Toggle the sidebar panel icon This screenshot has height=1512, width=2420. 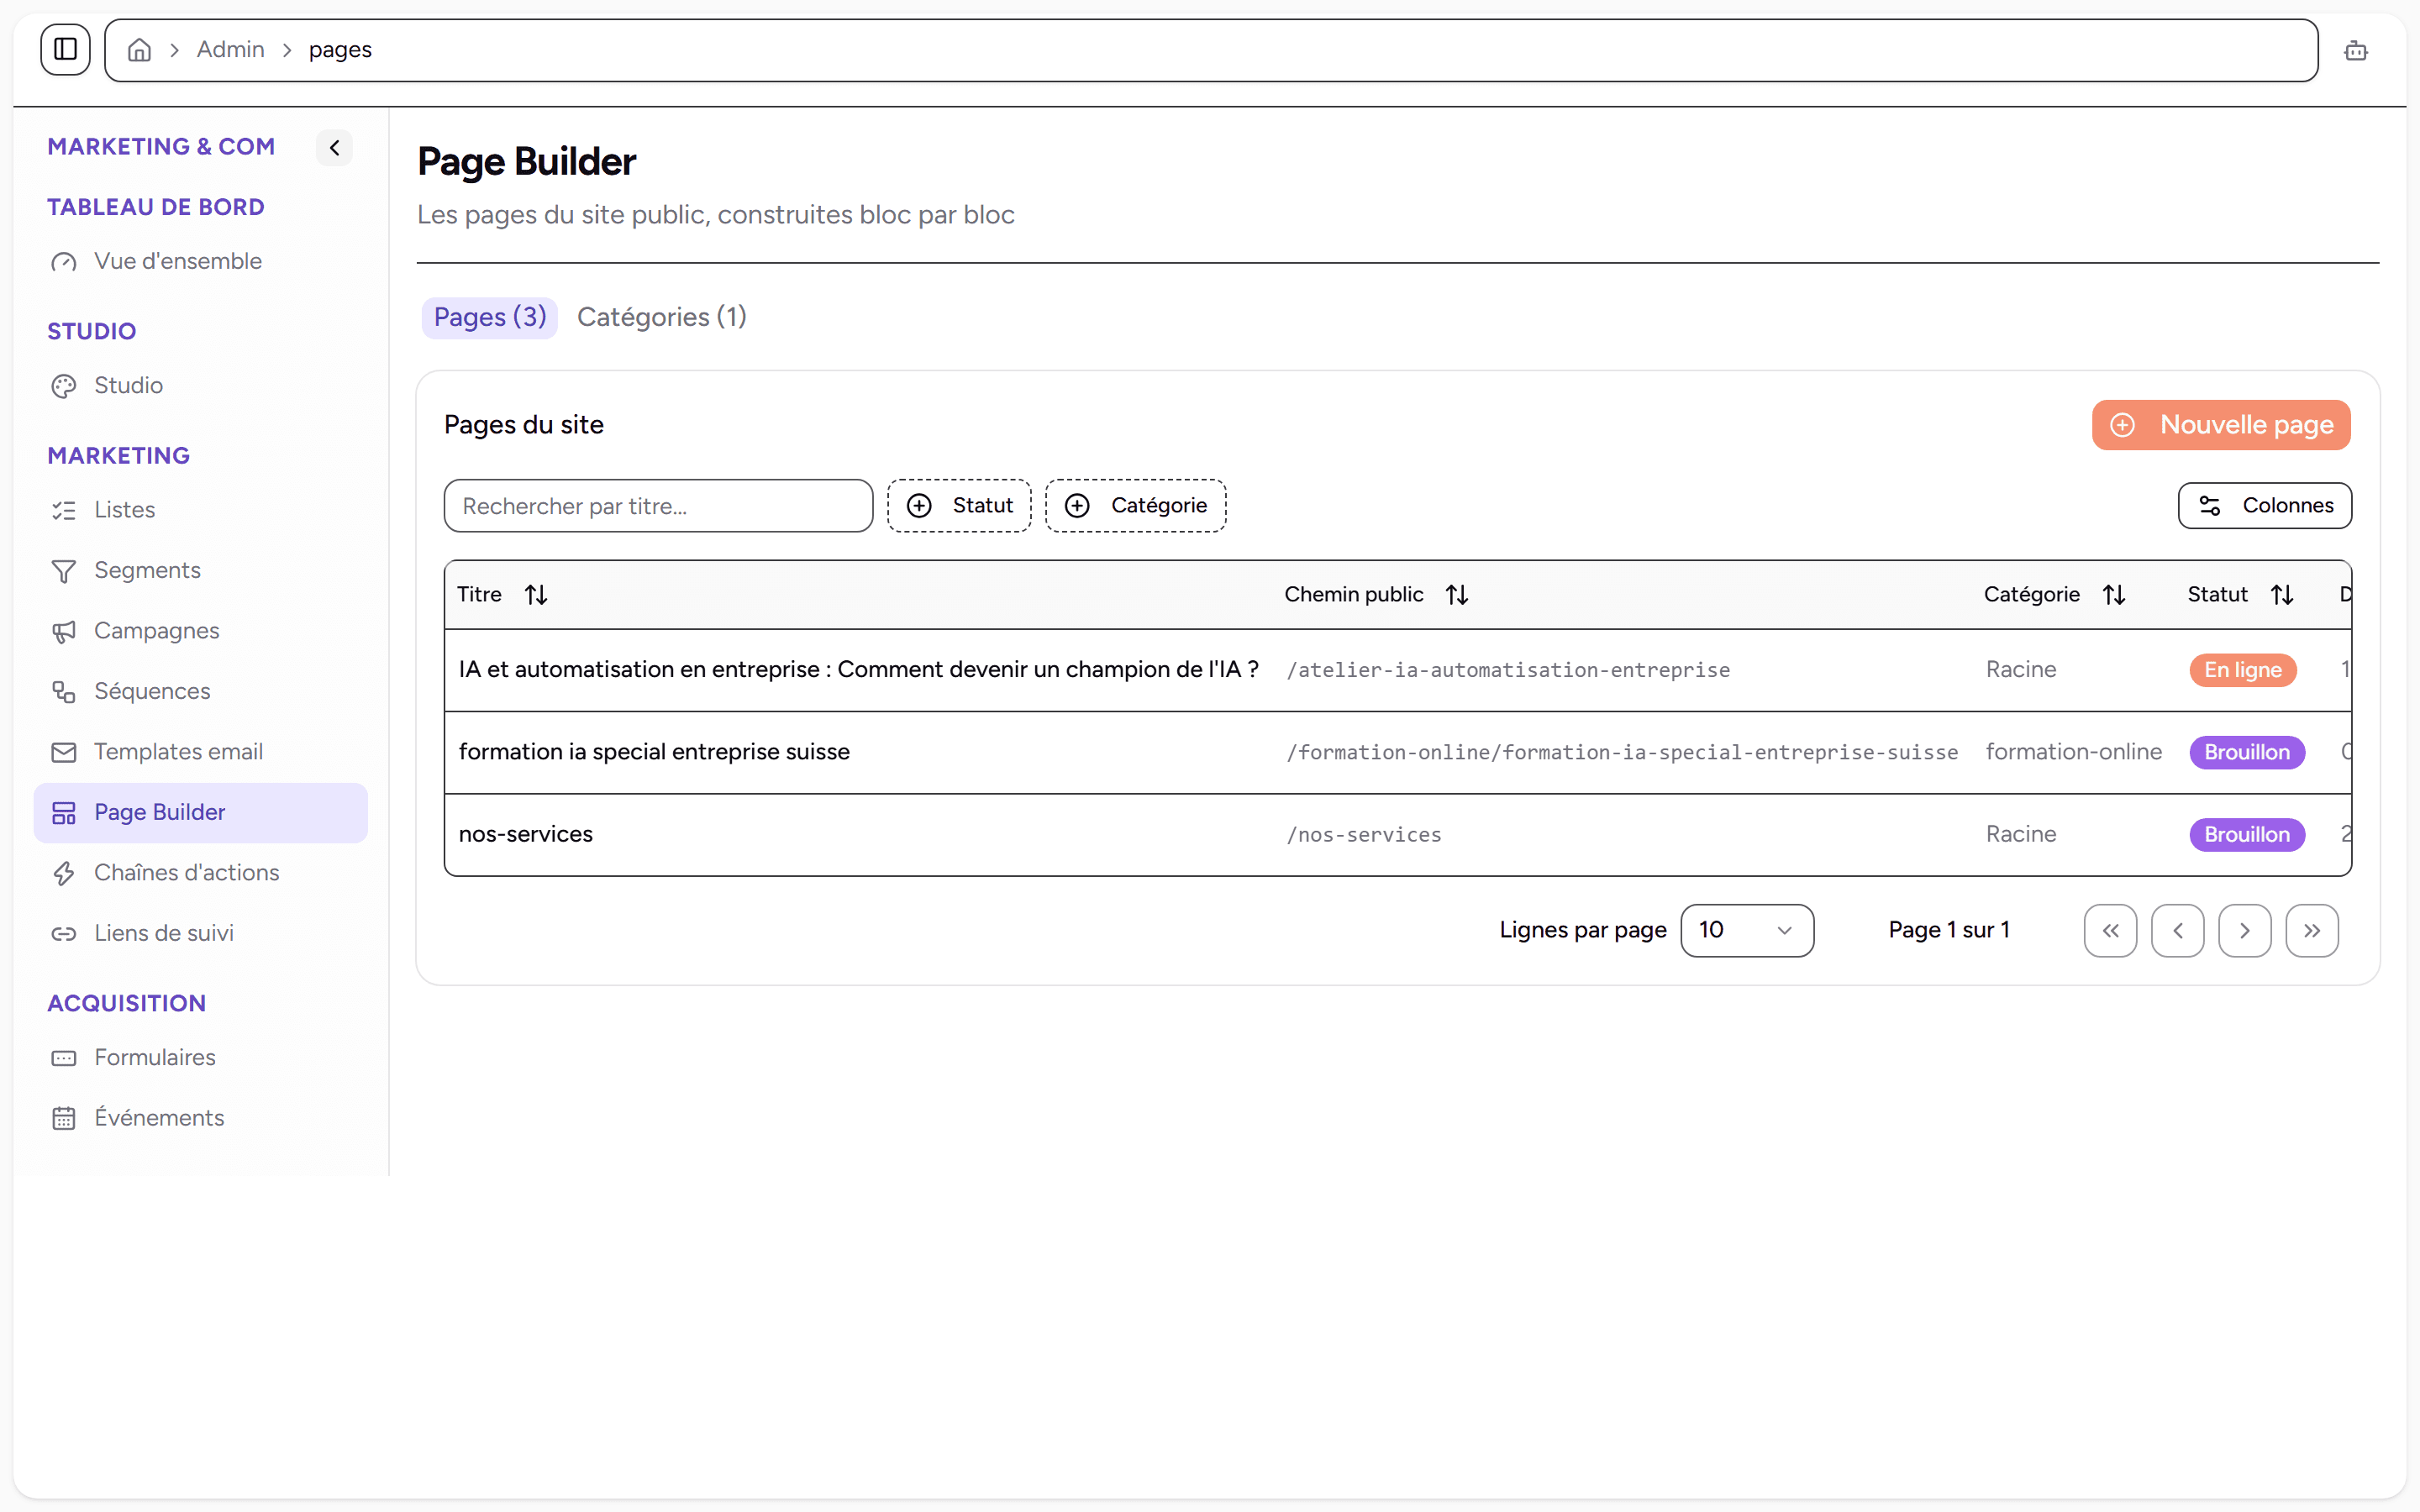click(65, 49)
